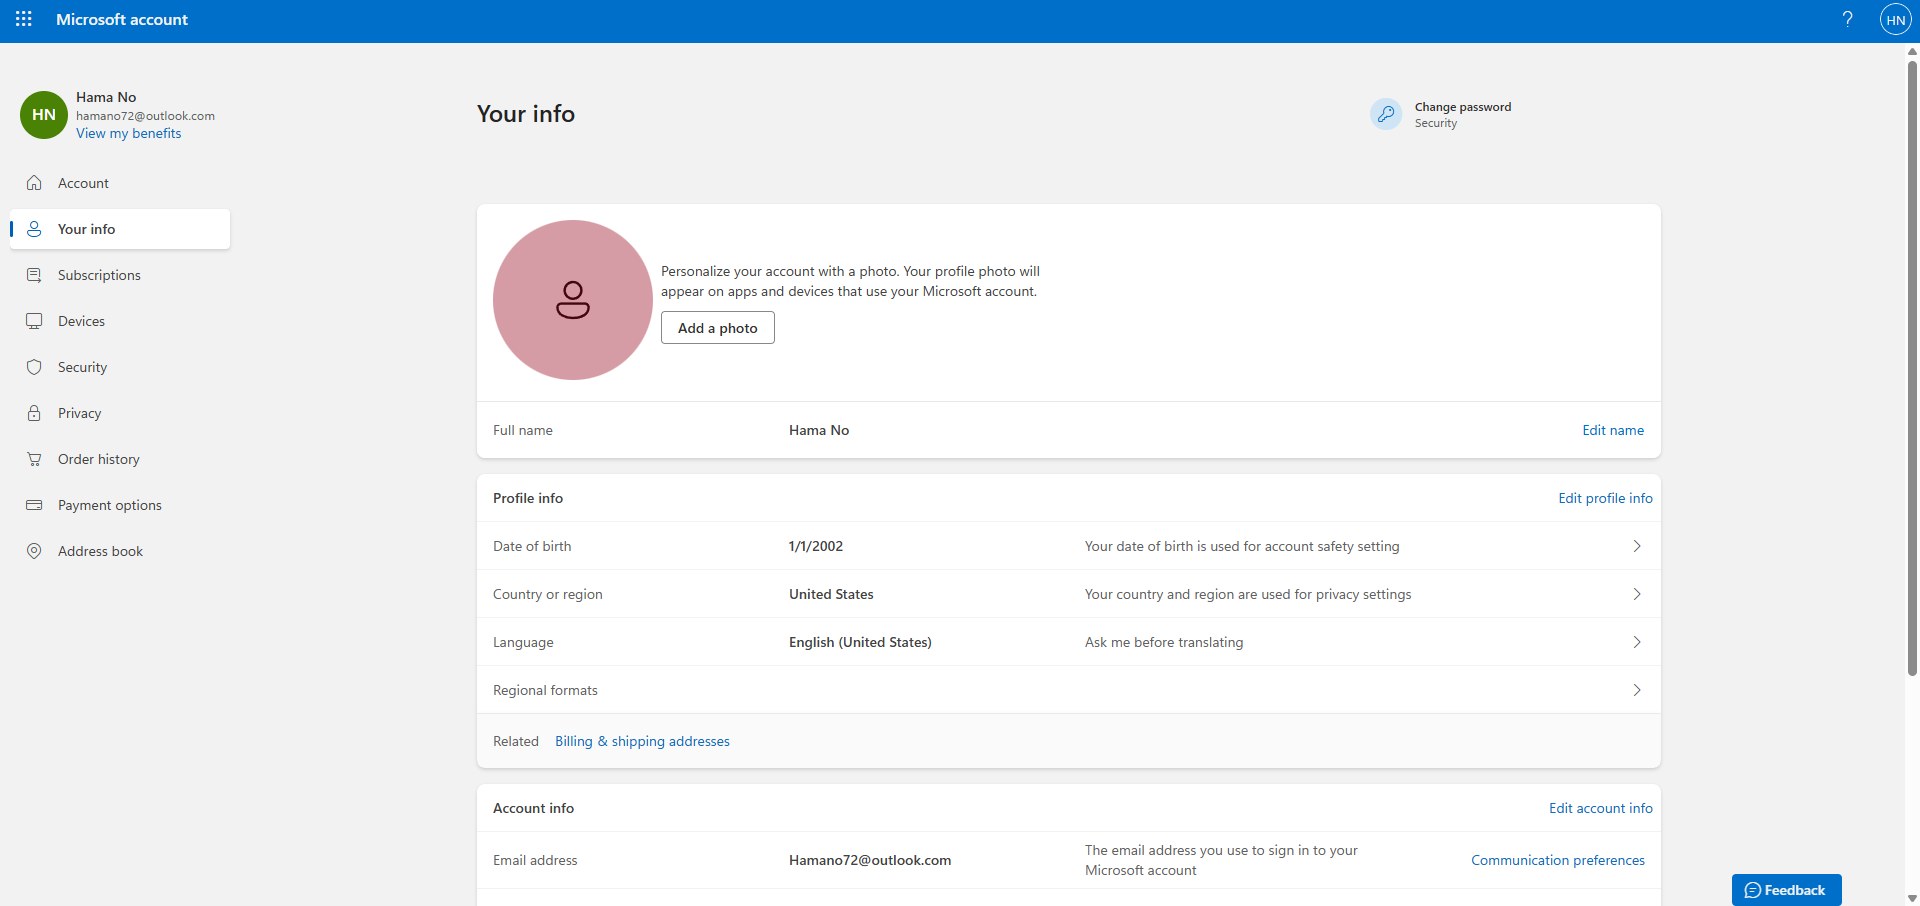This screenshot has height=906, width=1920.
Task: Click the help question mark icon
Action: (1847, 19)
